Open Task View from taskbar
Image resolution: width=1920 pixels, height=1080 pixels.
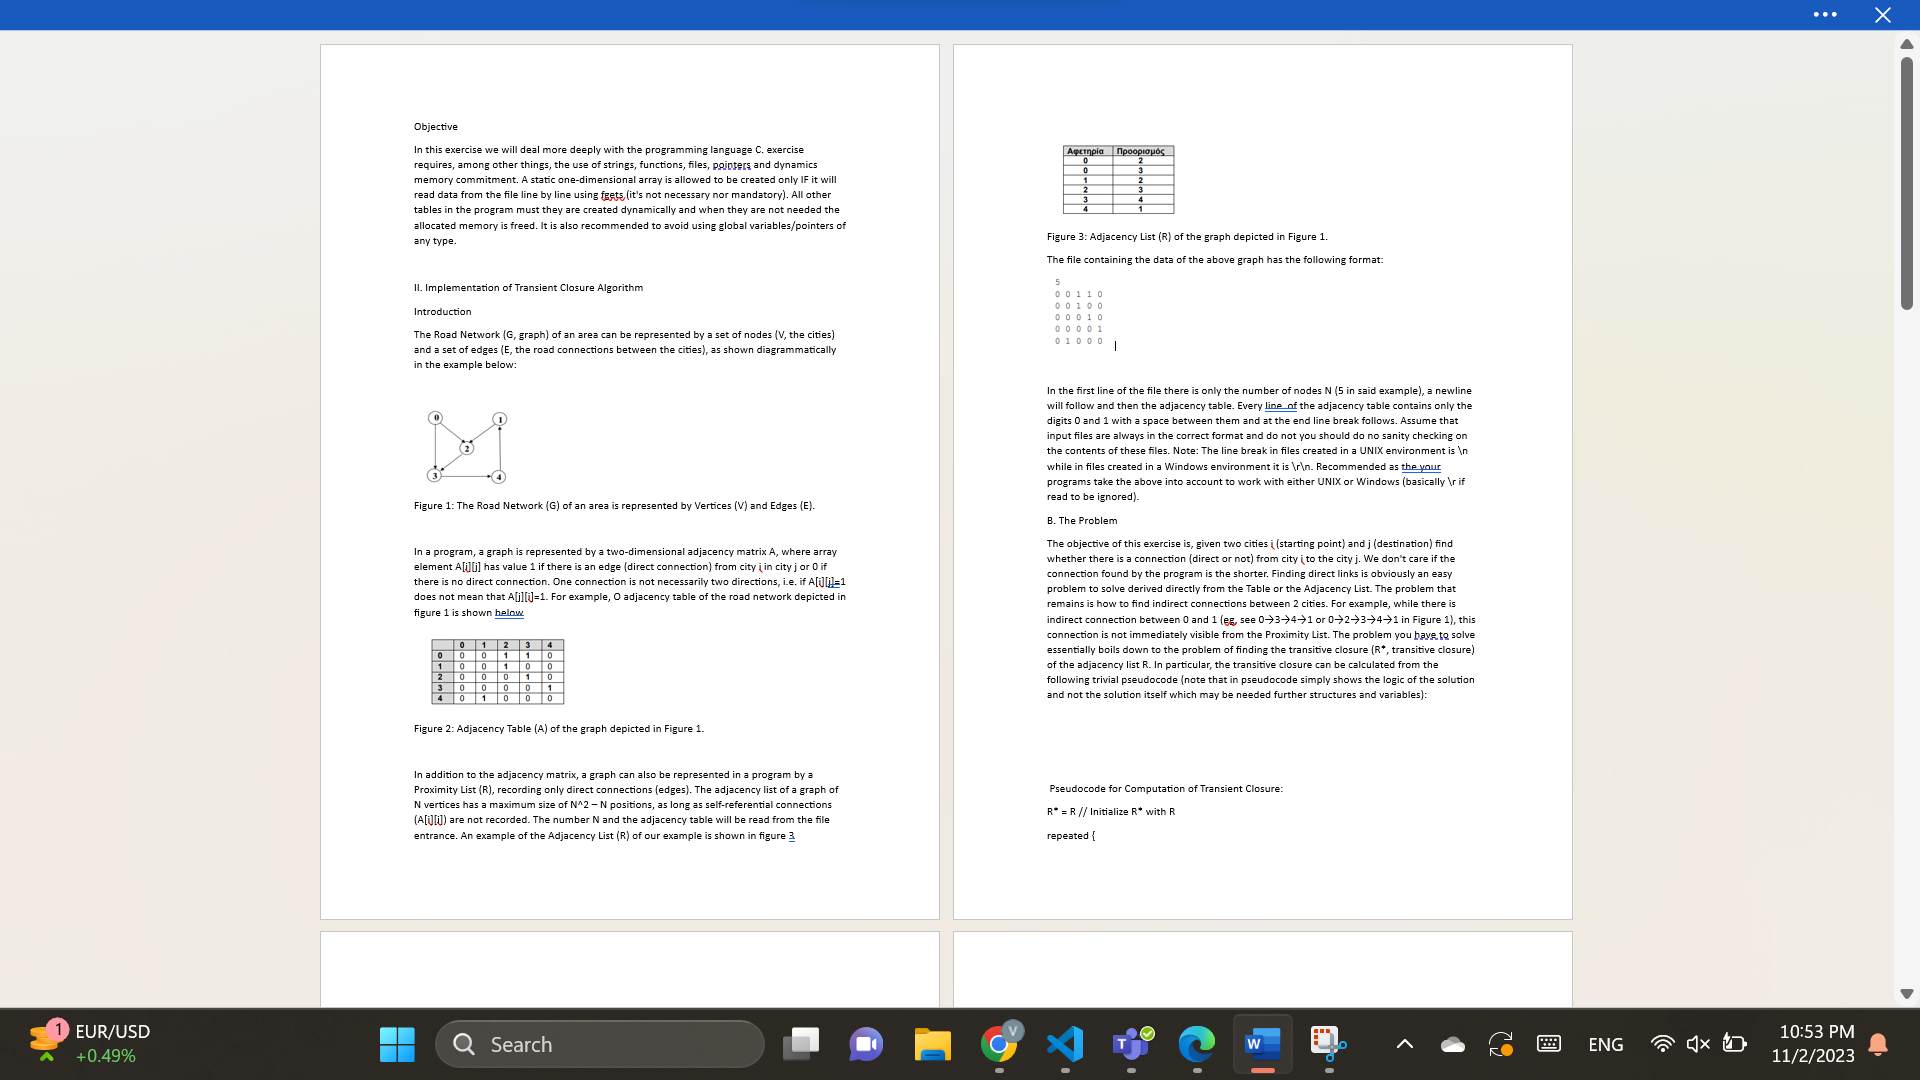pyautogui.click(x=800, y=1044)
